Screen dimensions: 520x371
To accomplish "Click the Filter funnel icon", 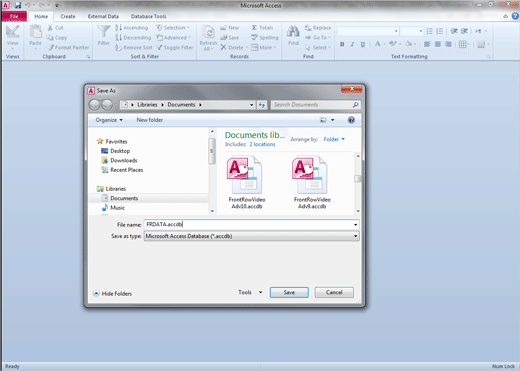I will point(104,31).
